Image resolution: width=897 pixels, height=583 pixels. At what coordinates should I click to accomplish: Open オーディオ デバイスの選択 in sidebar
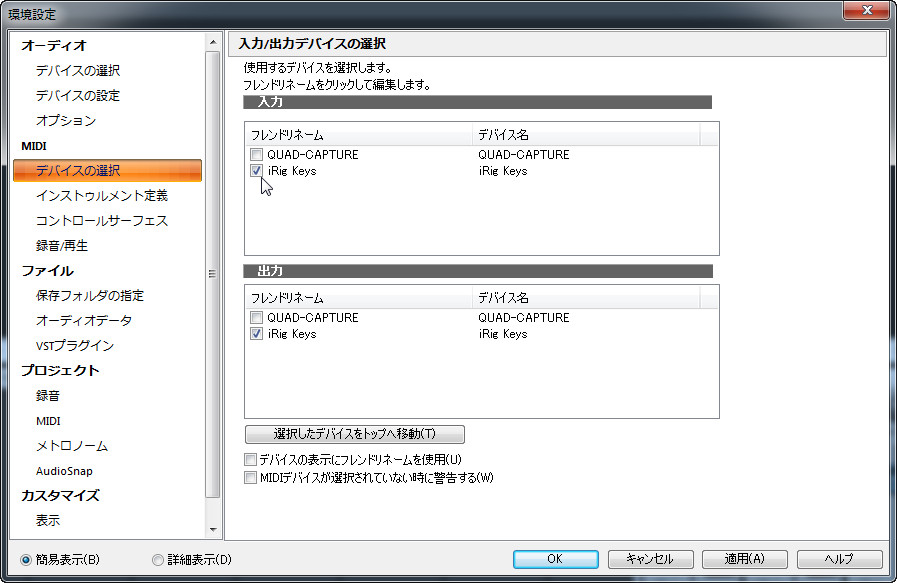(78, 70)
